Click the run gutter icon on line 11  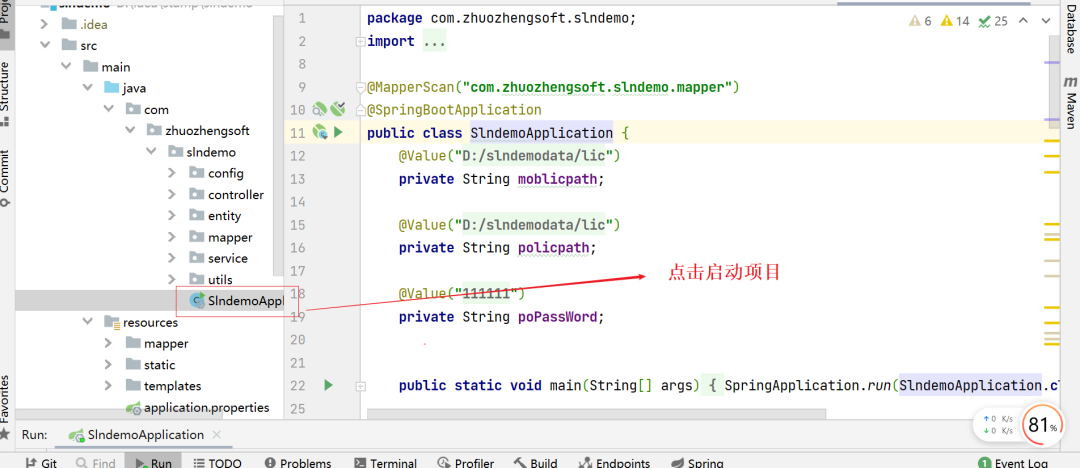click(x=338, y=132)
